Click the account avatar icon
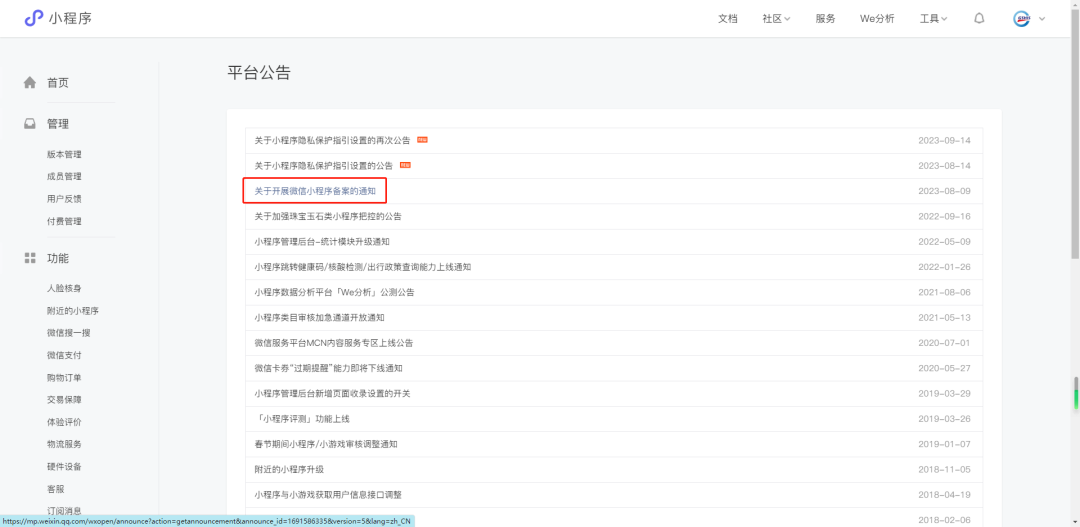 pos(1021,19)
